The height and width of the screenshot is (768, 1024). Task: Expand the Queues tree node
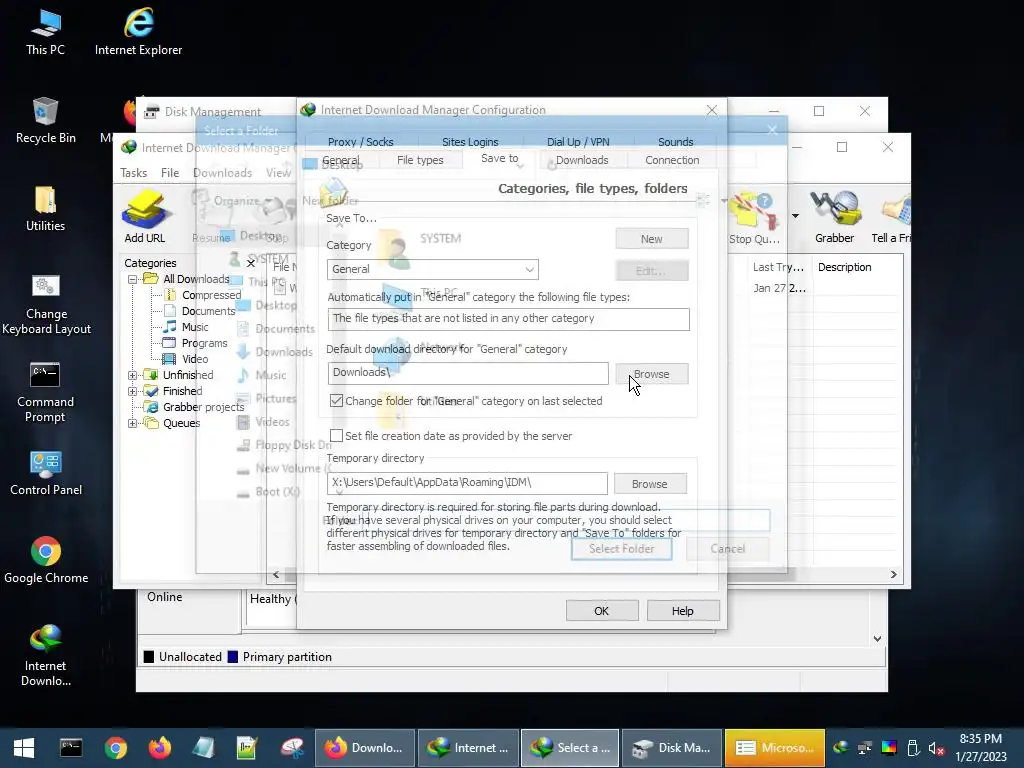[x=133, y=423]
